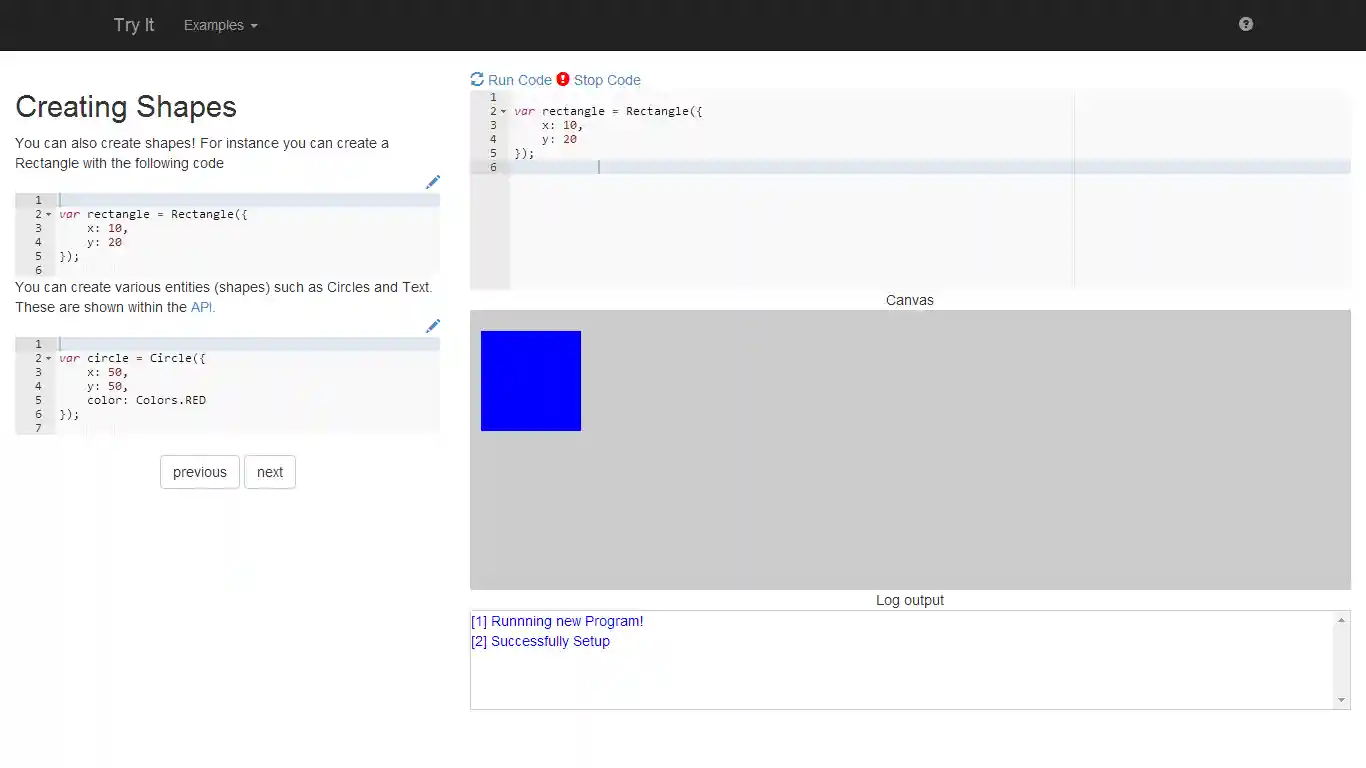This screenshot has width=1366, height=768.
Task: Collapse the rectangle block in main editor
Action: 503,112
